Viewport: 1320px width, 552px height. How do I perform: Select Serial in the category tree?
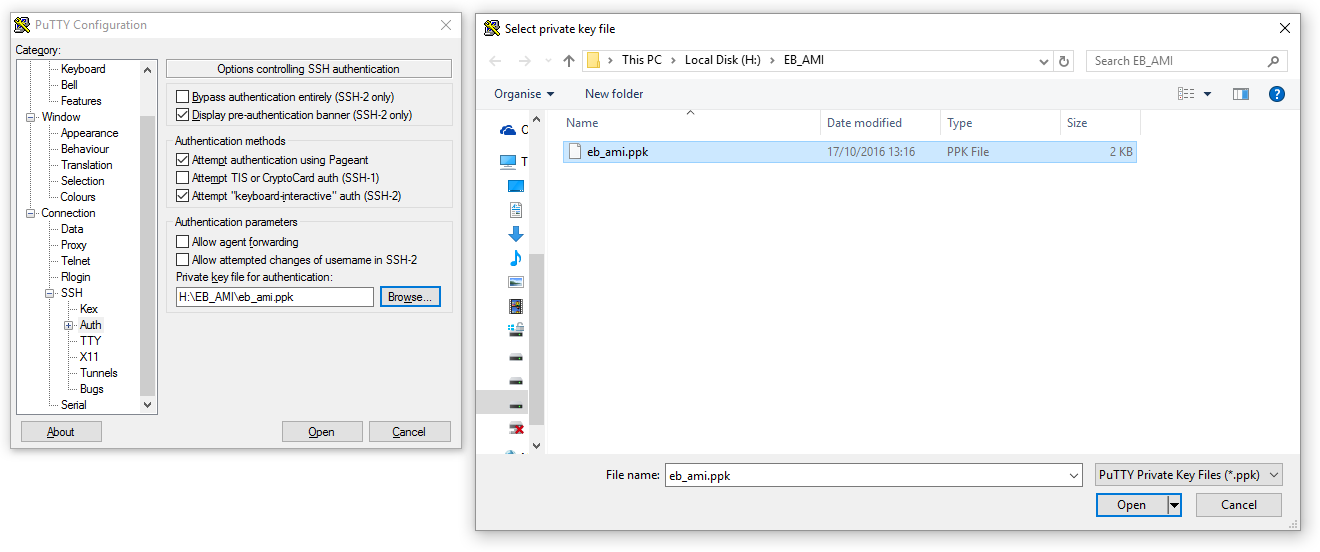click(73, 405)
